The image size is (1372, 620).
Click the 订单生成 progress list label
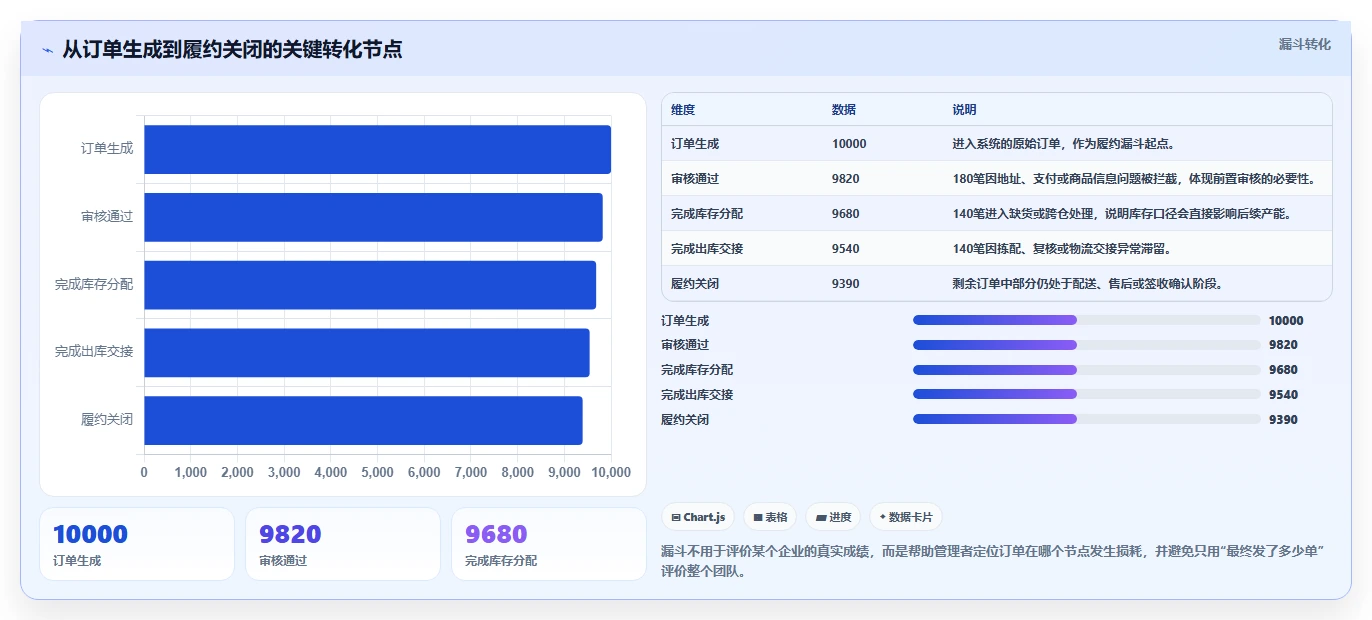point(685,321)
